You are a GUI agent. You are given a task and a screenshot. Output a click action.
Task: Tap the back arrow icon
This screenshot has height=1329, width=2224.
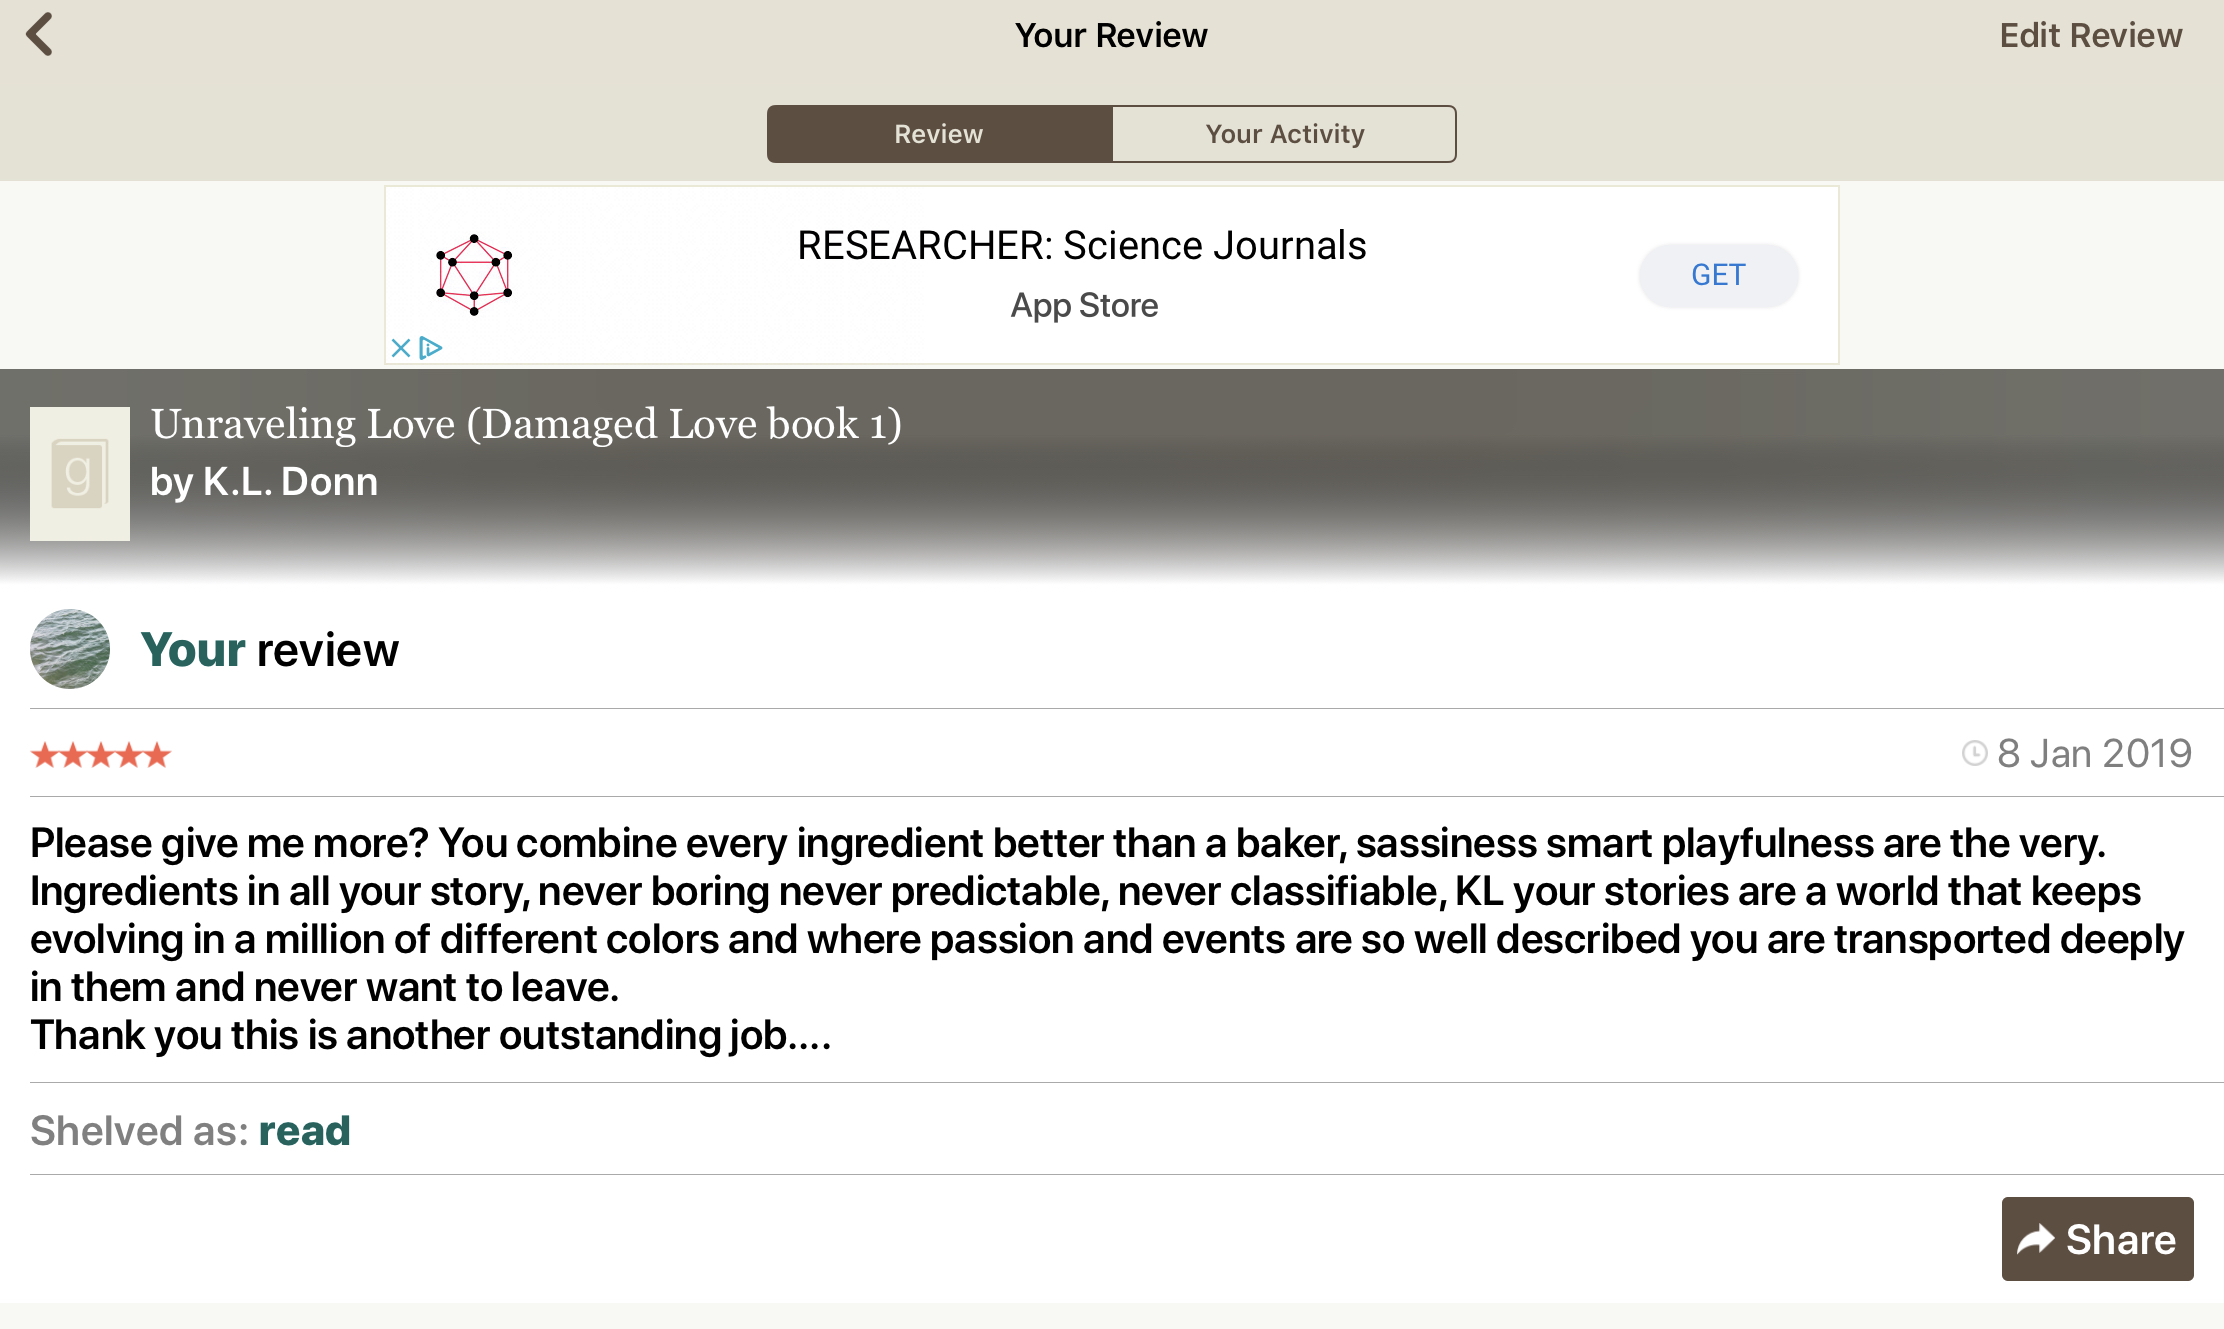coord(40,35)
